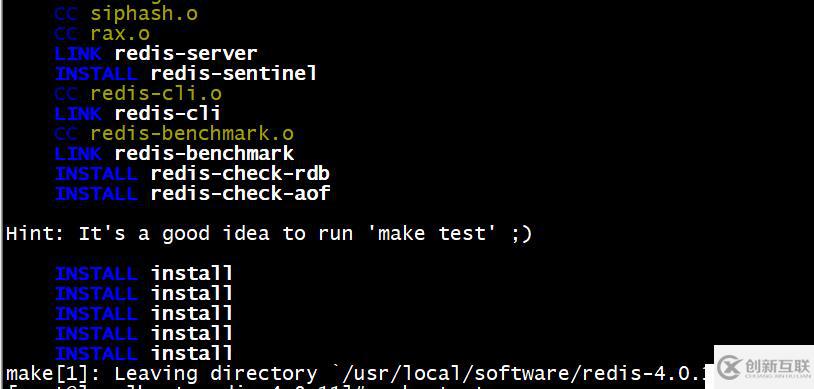Select the redis-check-rdb text

tap(240, 173)
